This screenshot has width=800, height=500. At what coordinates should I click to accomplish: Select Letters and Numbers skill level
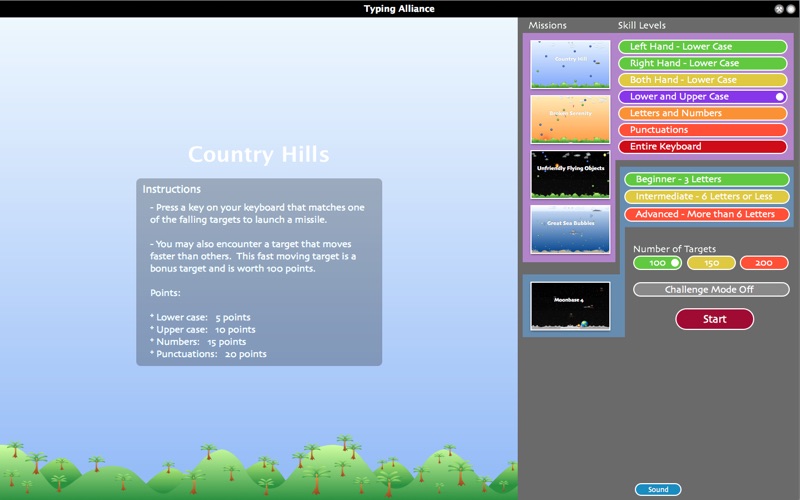(x=703, y=113)
